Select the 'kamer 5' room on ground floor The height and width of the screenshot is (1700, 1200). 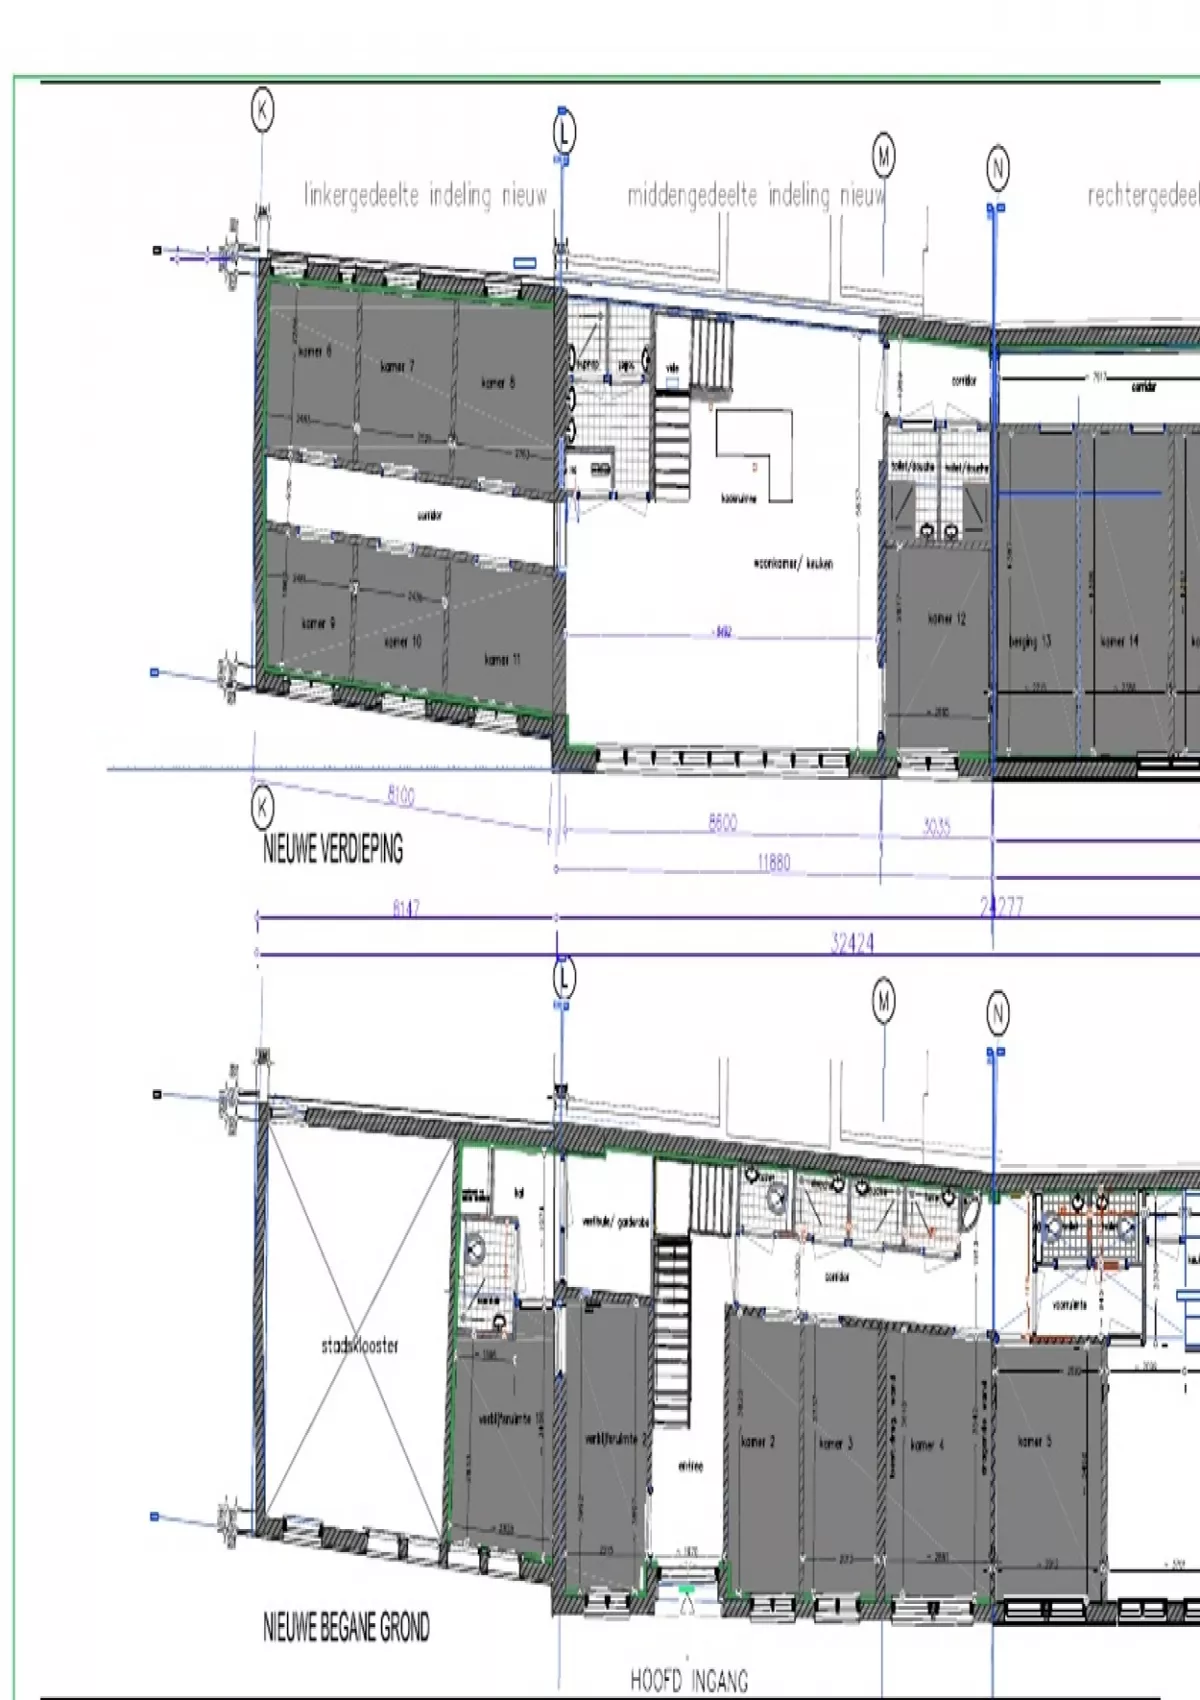click(x=1035, y=1441)
